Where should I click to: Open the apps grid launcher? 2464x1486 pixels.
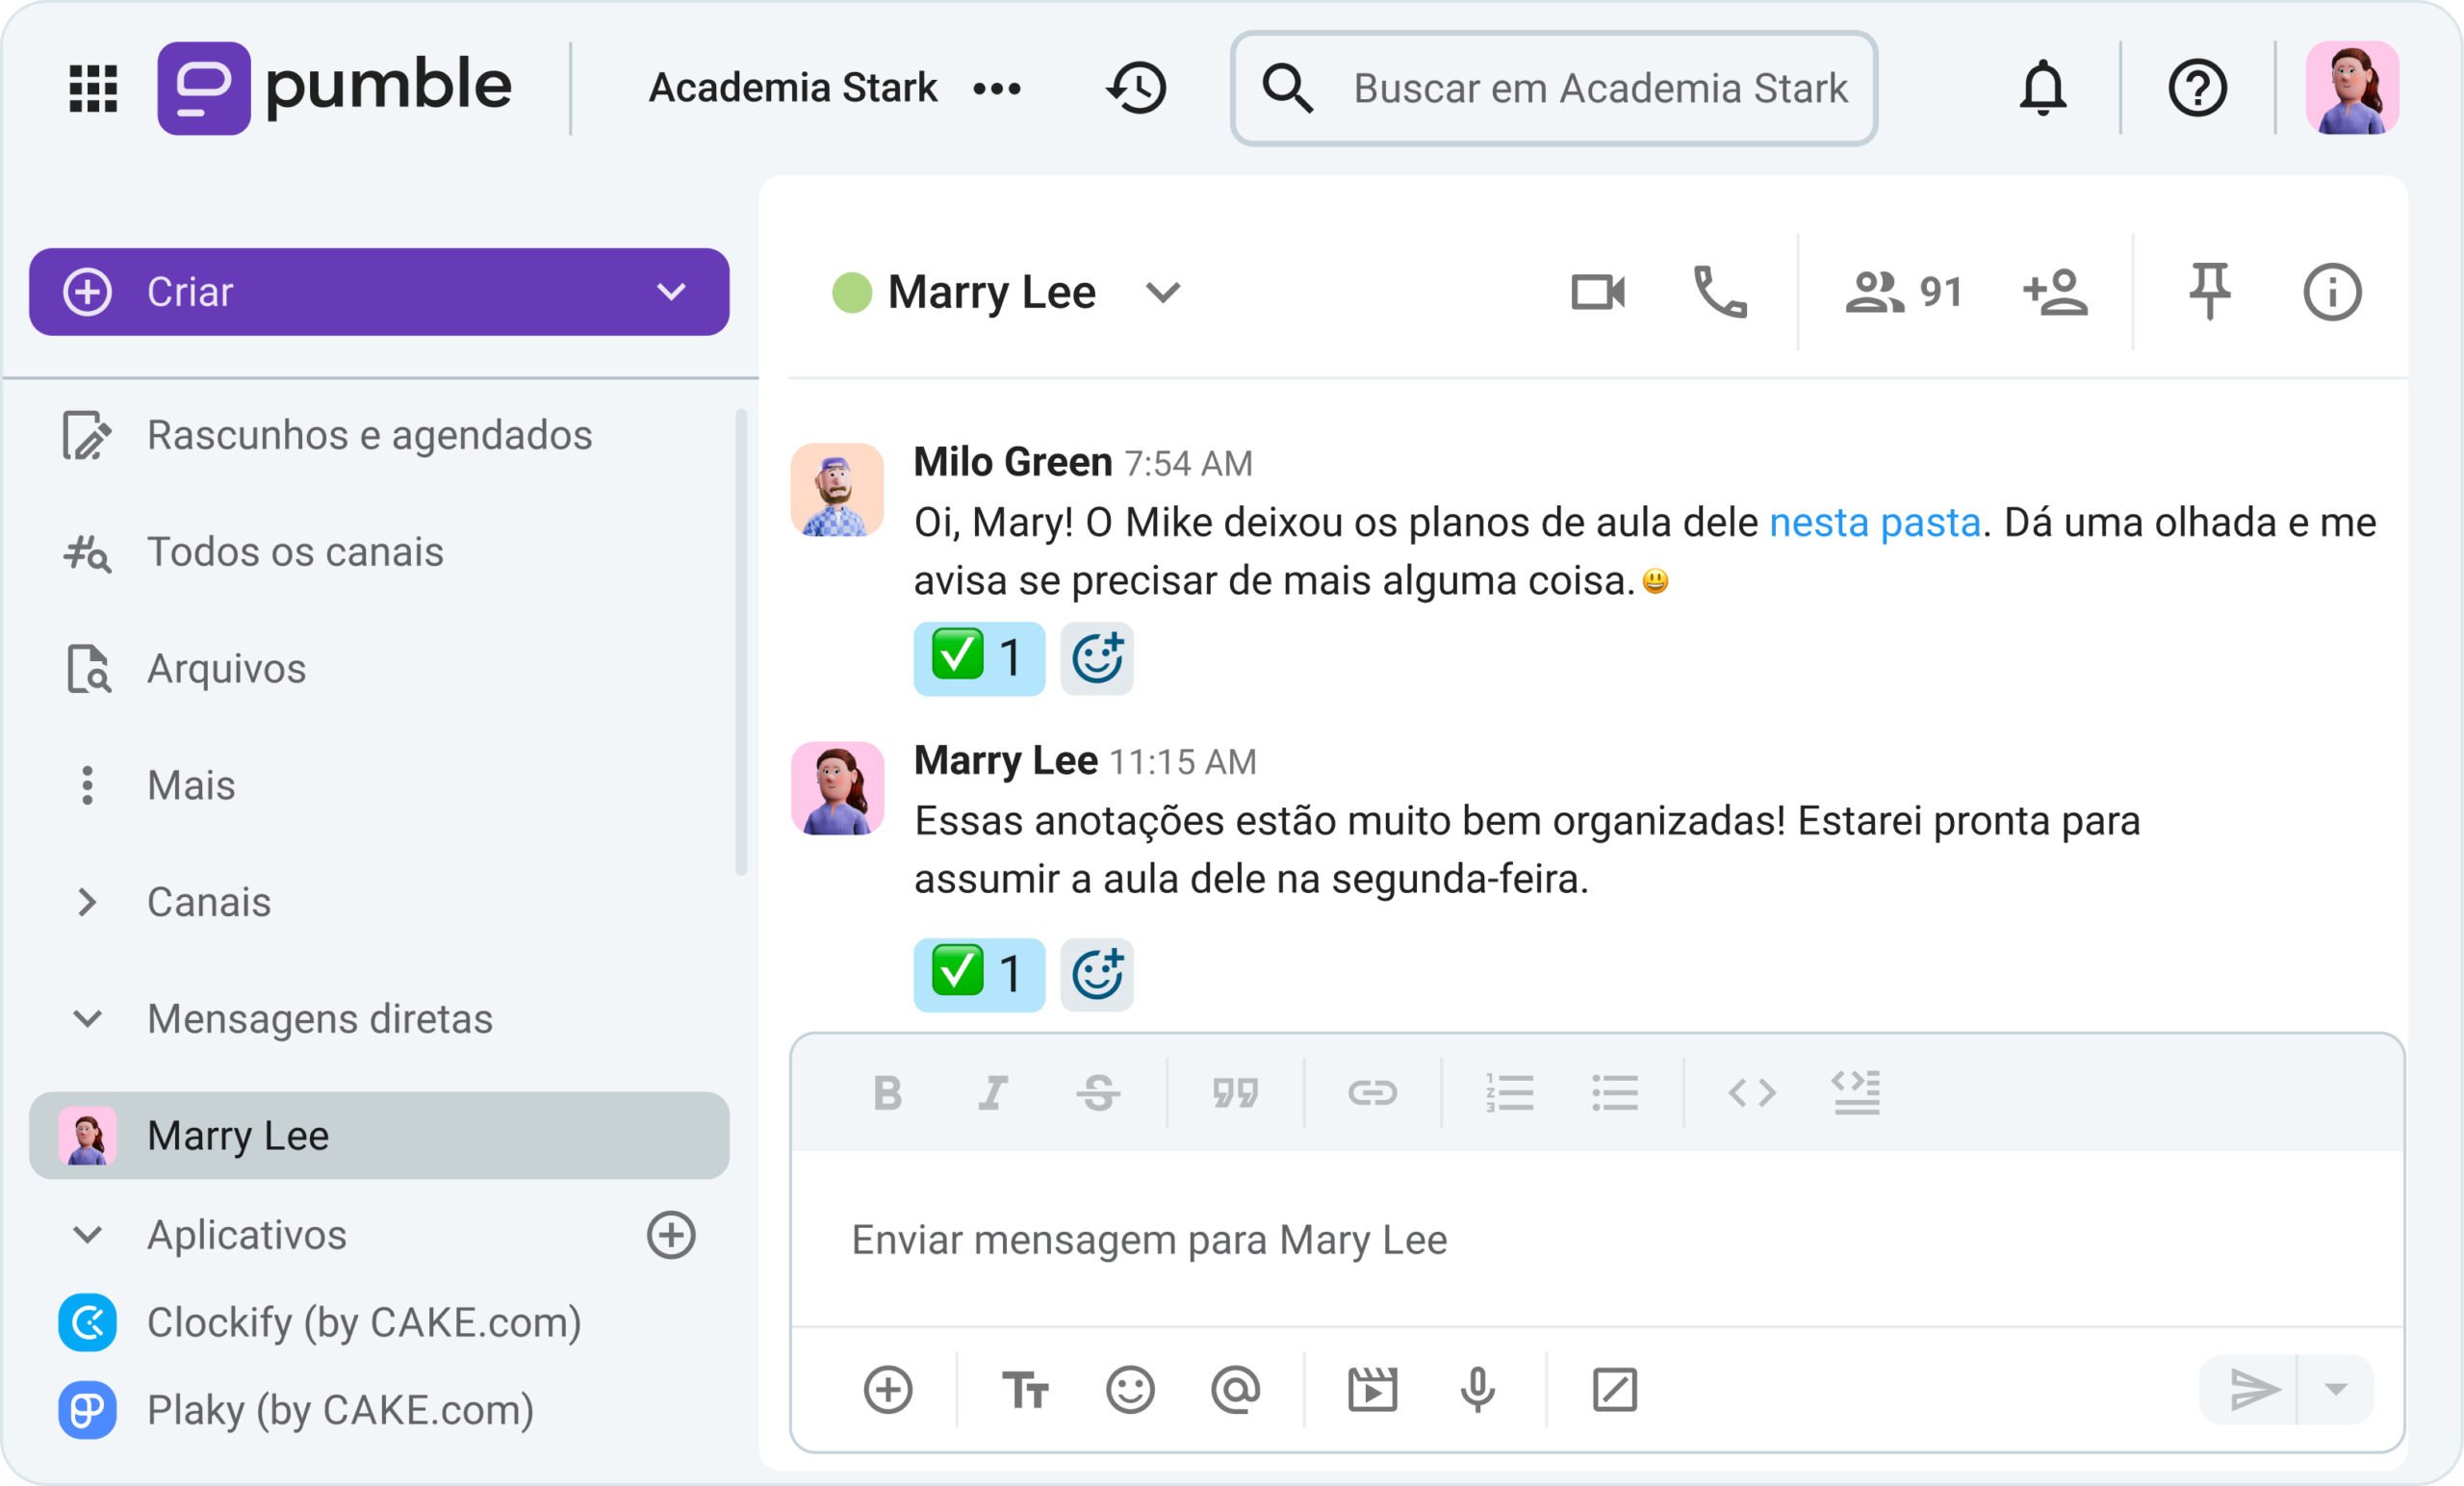(93, 88)
